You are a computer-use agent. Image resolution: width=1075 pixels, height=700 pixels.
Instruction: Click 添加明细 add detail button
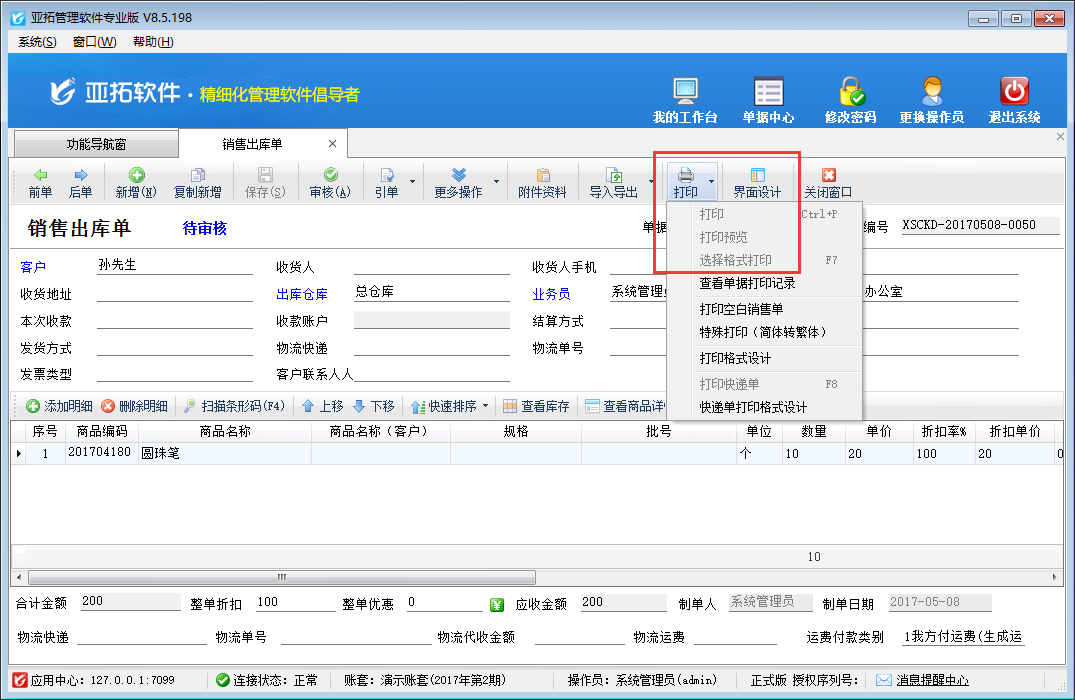(60, 406)
